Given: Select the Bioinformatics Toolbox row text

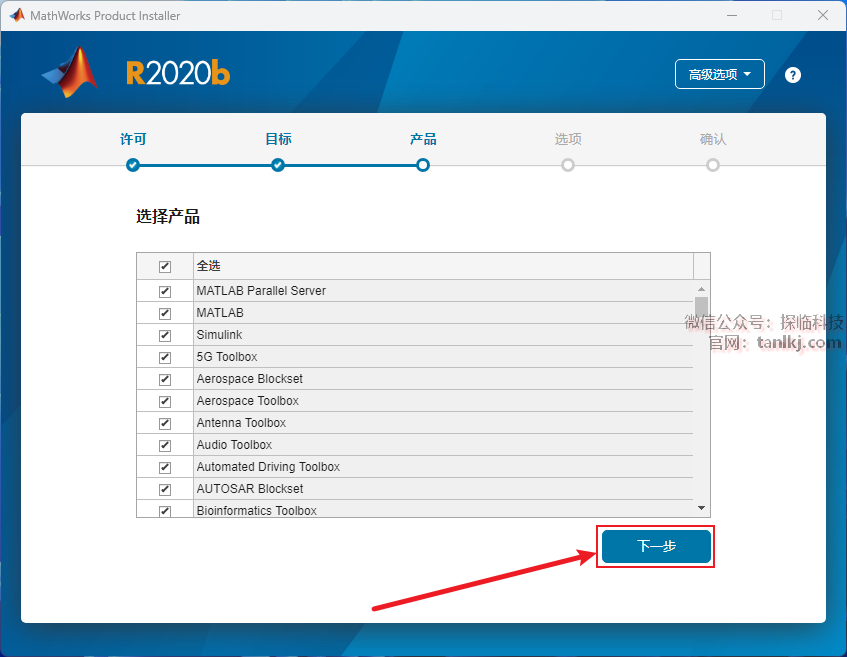Looking at the screenshot, I should pyautogui.click(x=257, y=511).
